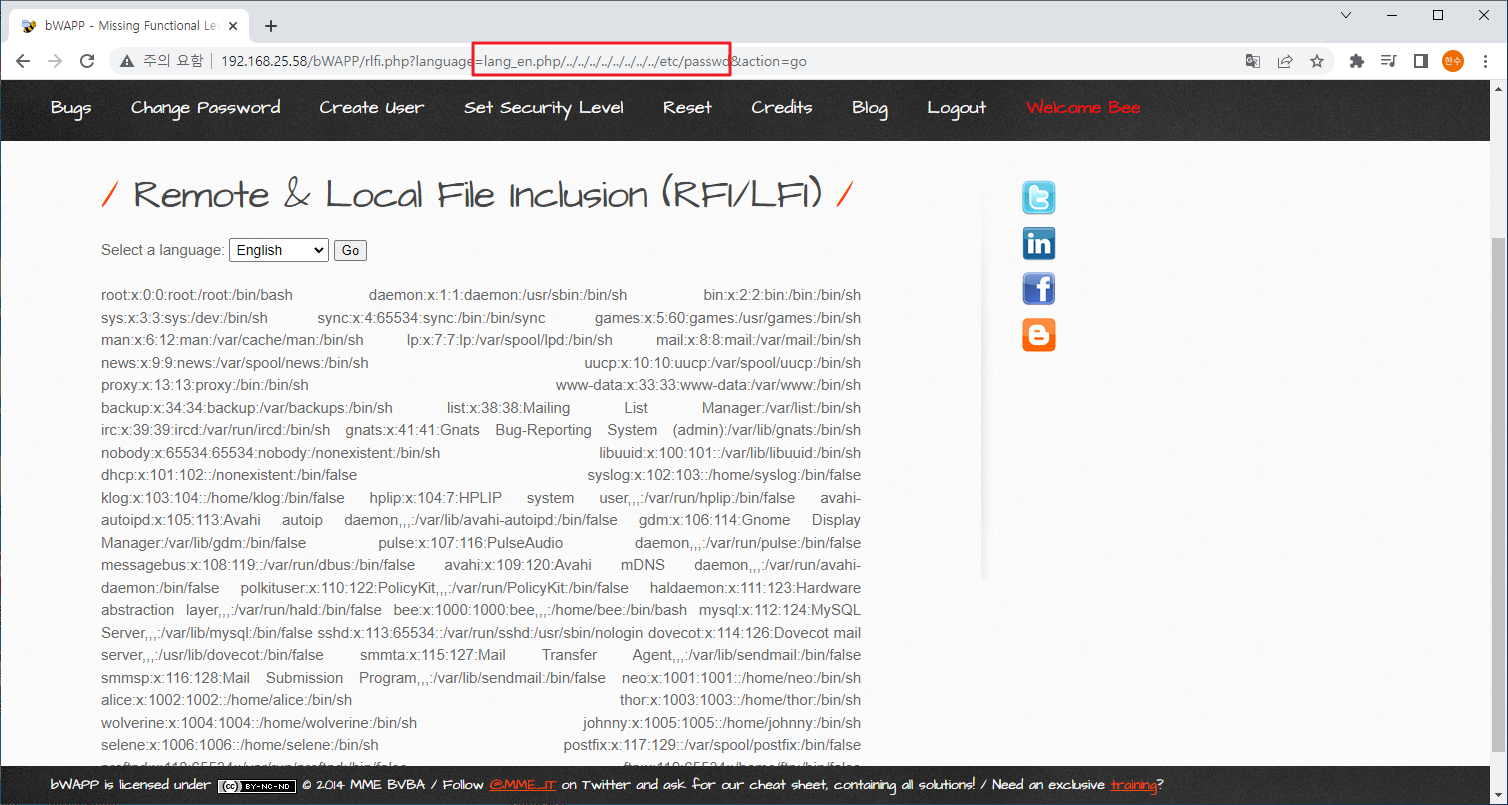Screen dimensions: 1508x805
Task: Go back with browser back arrow
Action: [x=23, y=61]
